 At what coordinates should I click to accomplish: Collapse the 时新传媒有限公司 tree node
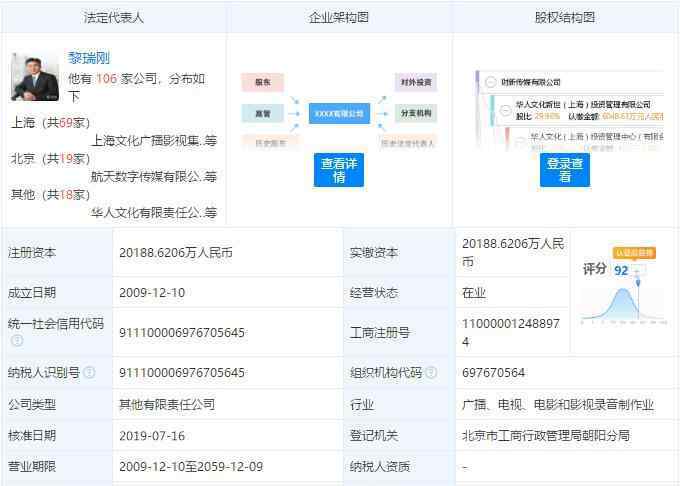coord(491,82)
